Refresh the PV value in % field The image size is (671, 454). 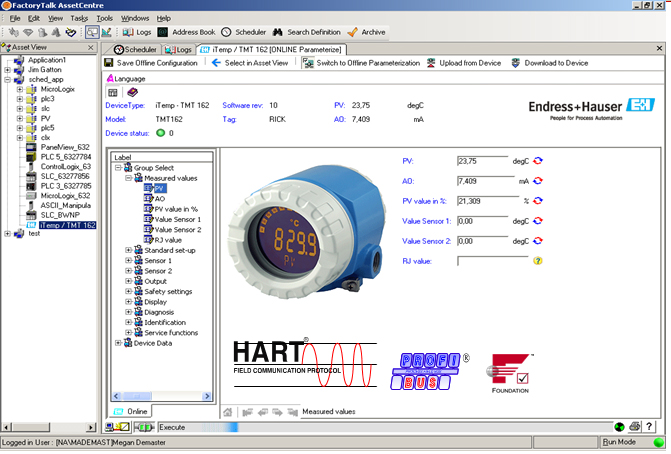(x=538, y=201)
